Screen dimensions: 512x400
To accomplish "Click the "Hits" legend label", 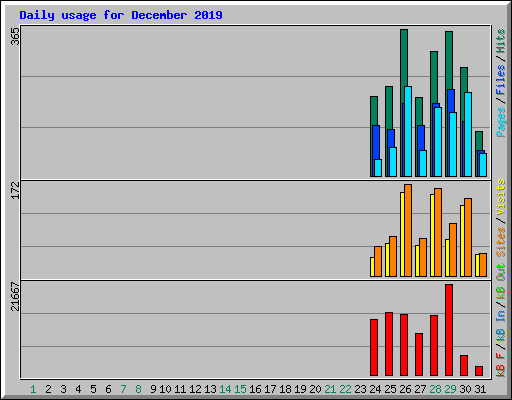I will pyautogui.click(x=501, y=41).
